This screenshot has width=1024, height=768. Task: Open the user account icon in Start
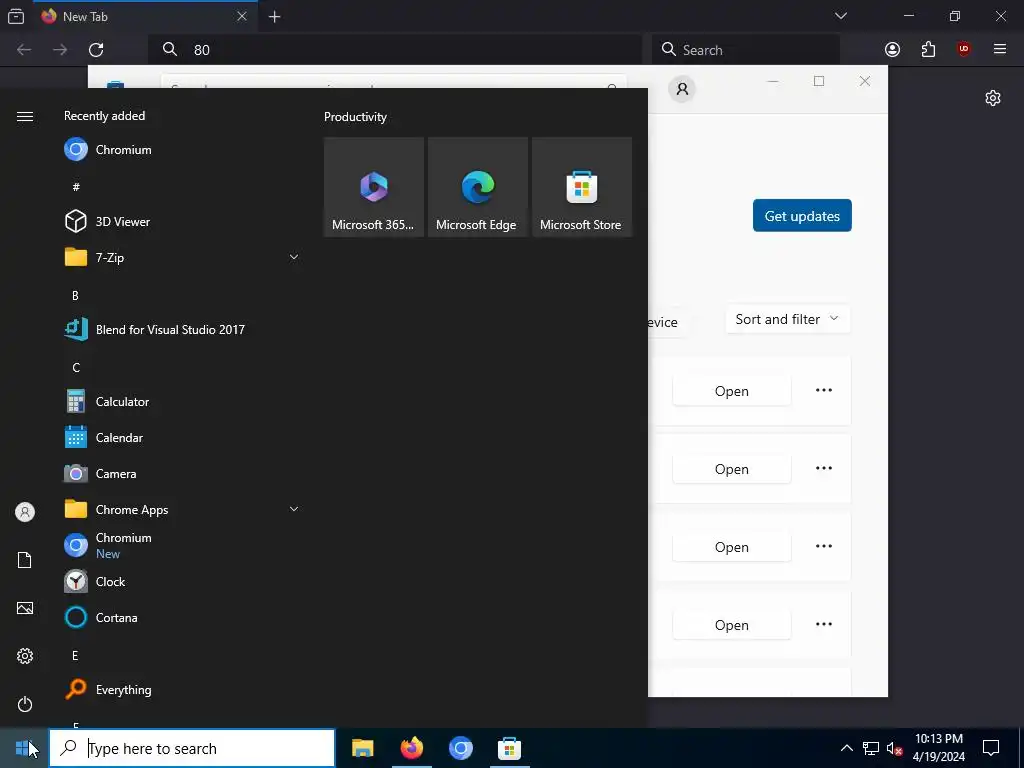coord(25,512)
